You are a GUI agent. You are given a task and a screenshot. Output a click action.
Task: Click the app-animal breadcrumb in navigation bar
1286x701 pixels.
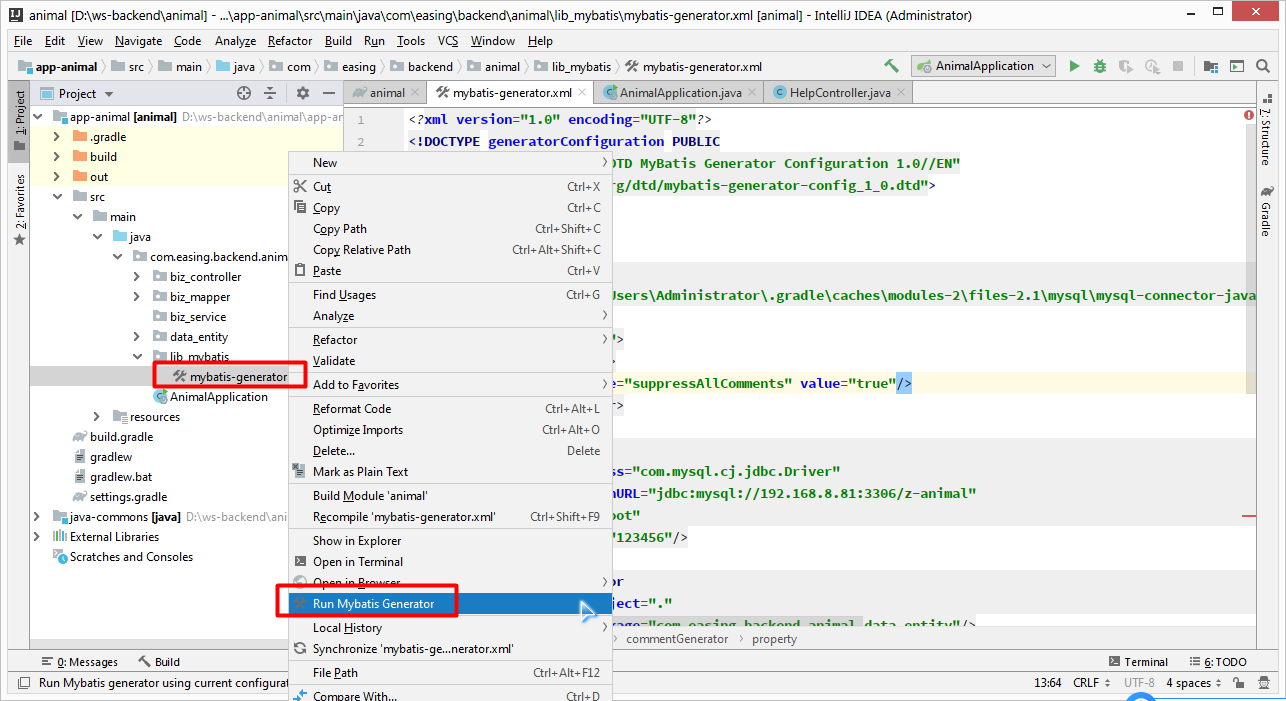click(x=58, y=67)
